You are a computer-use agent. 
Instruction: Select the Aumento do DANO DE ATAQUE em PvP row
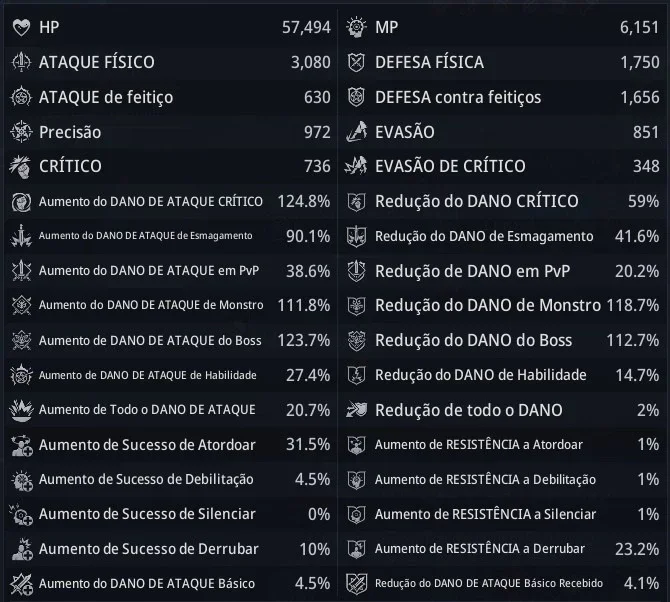pyautogui.click(x=171, y=271)
